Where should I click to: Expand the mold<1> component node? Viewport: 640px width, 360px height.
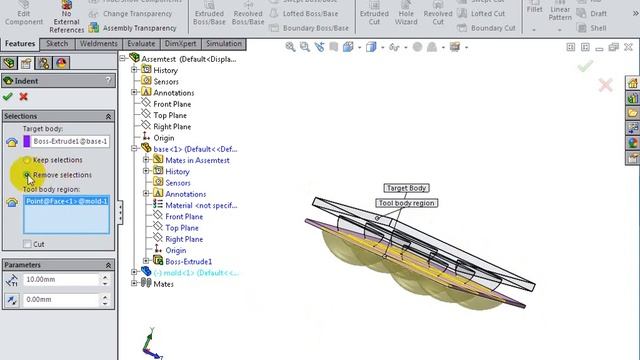click(134, 272)
